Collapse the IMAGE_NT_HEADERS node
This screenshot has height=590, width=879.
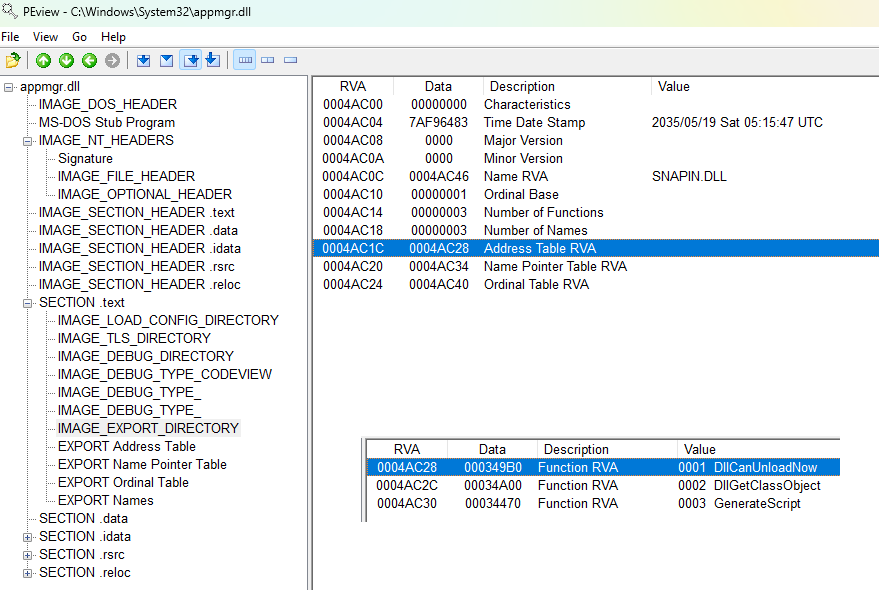27,141
